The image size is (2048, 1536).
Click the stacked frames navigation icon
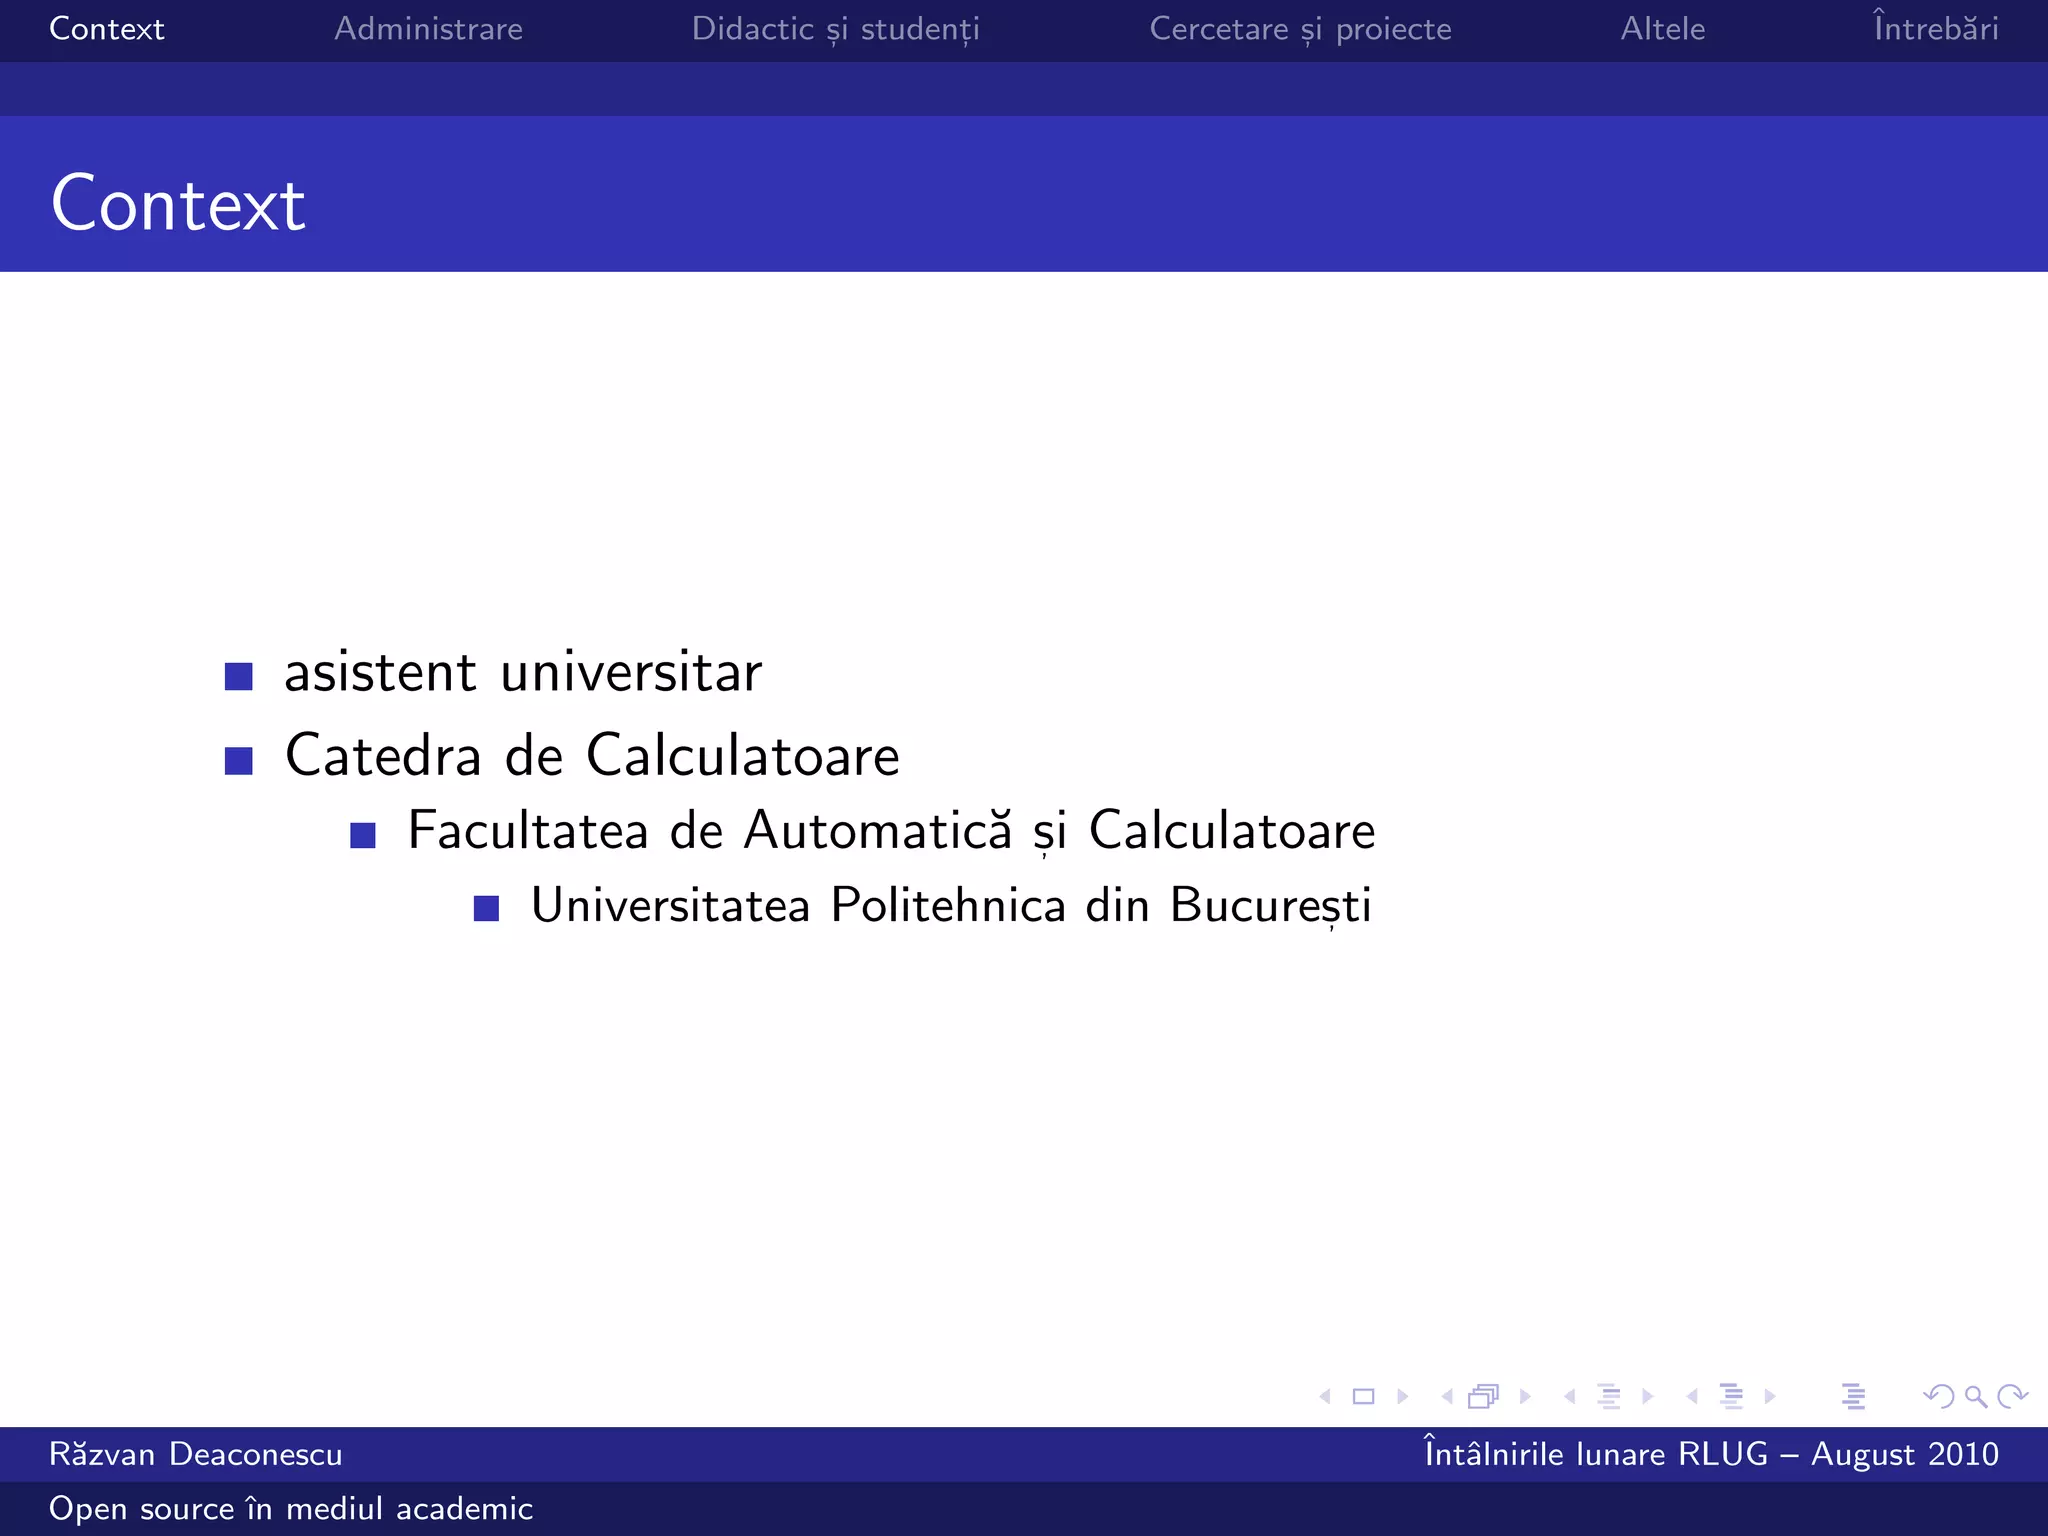point(1484,1396)
